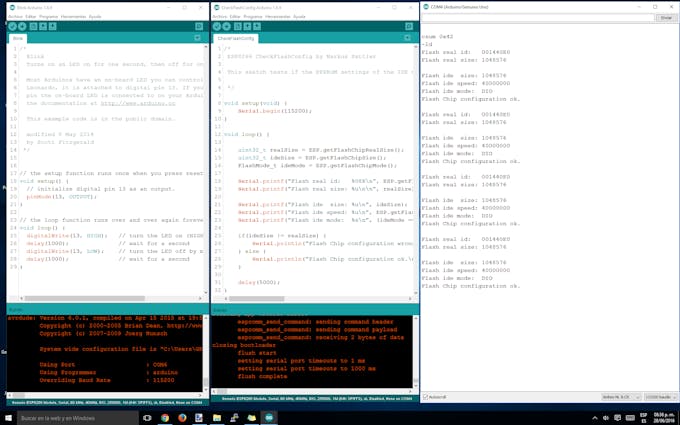This screenshot has height=425, width=680.
Task: Click horizontal scrollbar of CheckFlashConfig code editor
Action: point(257,298)
